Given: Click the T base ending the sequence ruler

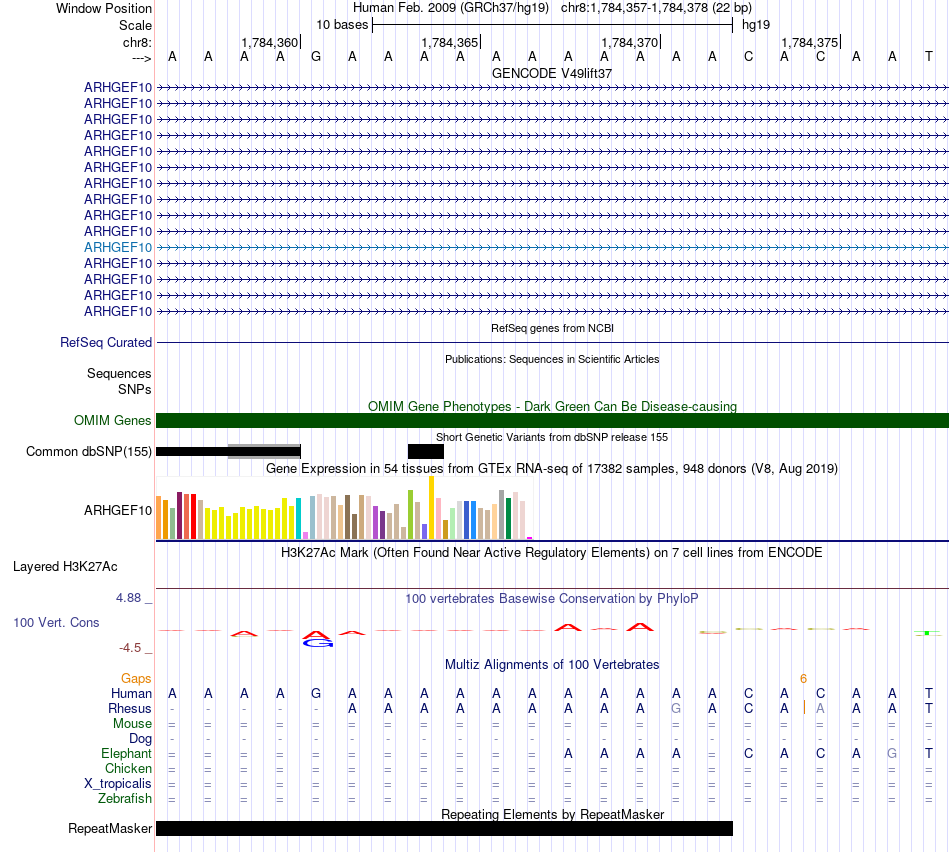Looking at the screenshot, I should 929,57.
